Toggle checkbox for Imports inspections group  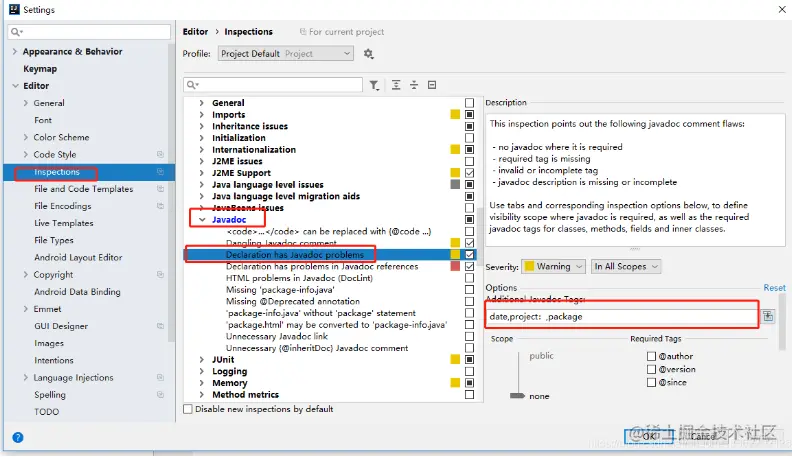click(469, 115)
